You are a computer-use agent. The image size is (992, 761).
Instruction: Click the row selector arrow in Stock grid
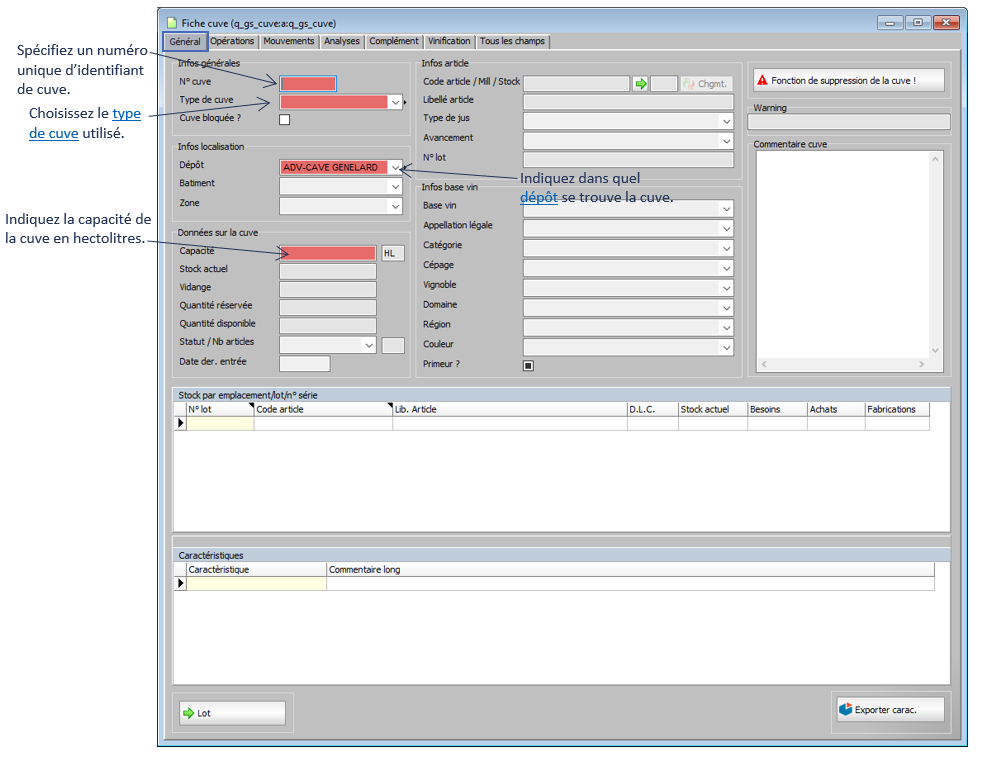[x=181, y=423]
